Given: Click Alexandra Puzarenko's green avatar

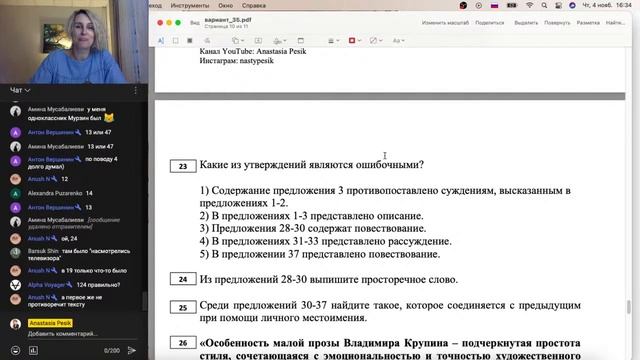Looking at the screenshot, I should pos(16,193).
